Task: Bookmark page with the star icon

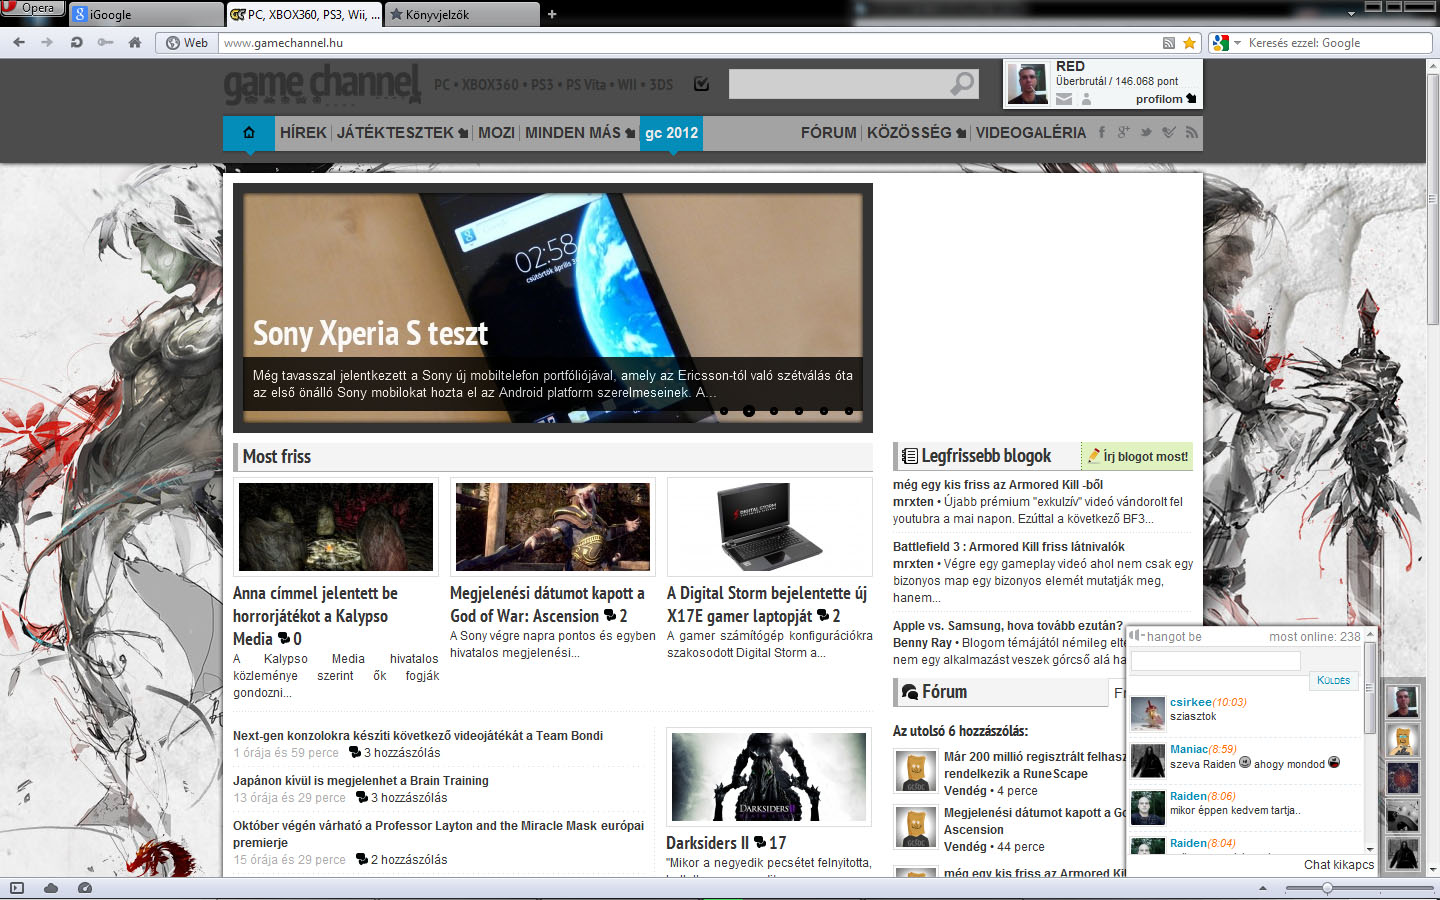Action: coord(1189,43)
